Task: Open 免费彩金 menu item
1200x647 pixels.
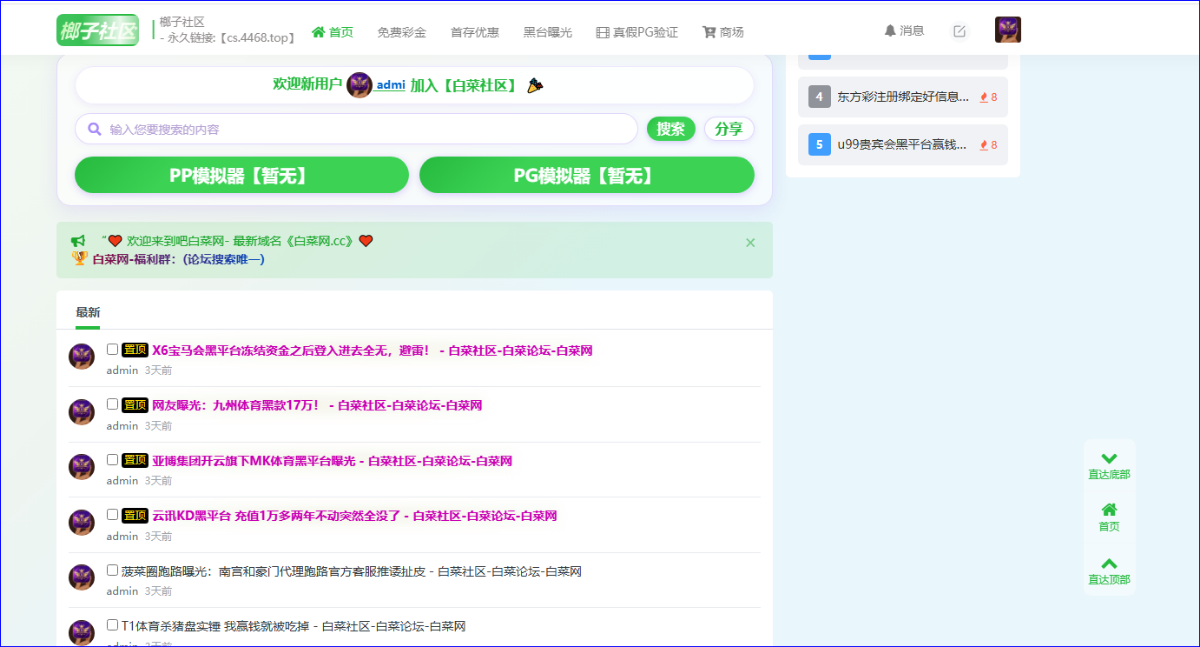Action: point(402,32)
